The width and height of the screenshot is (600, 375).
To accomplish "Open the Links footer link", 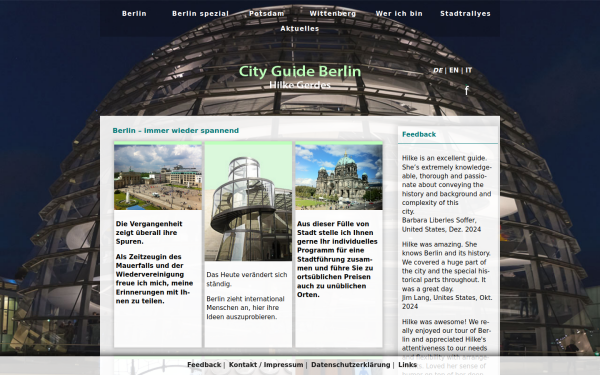I will (x=408, y=365).
